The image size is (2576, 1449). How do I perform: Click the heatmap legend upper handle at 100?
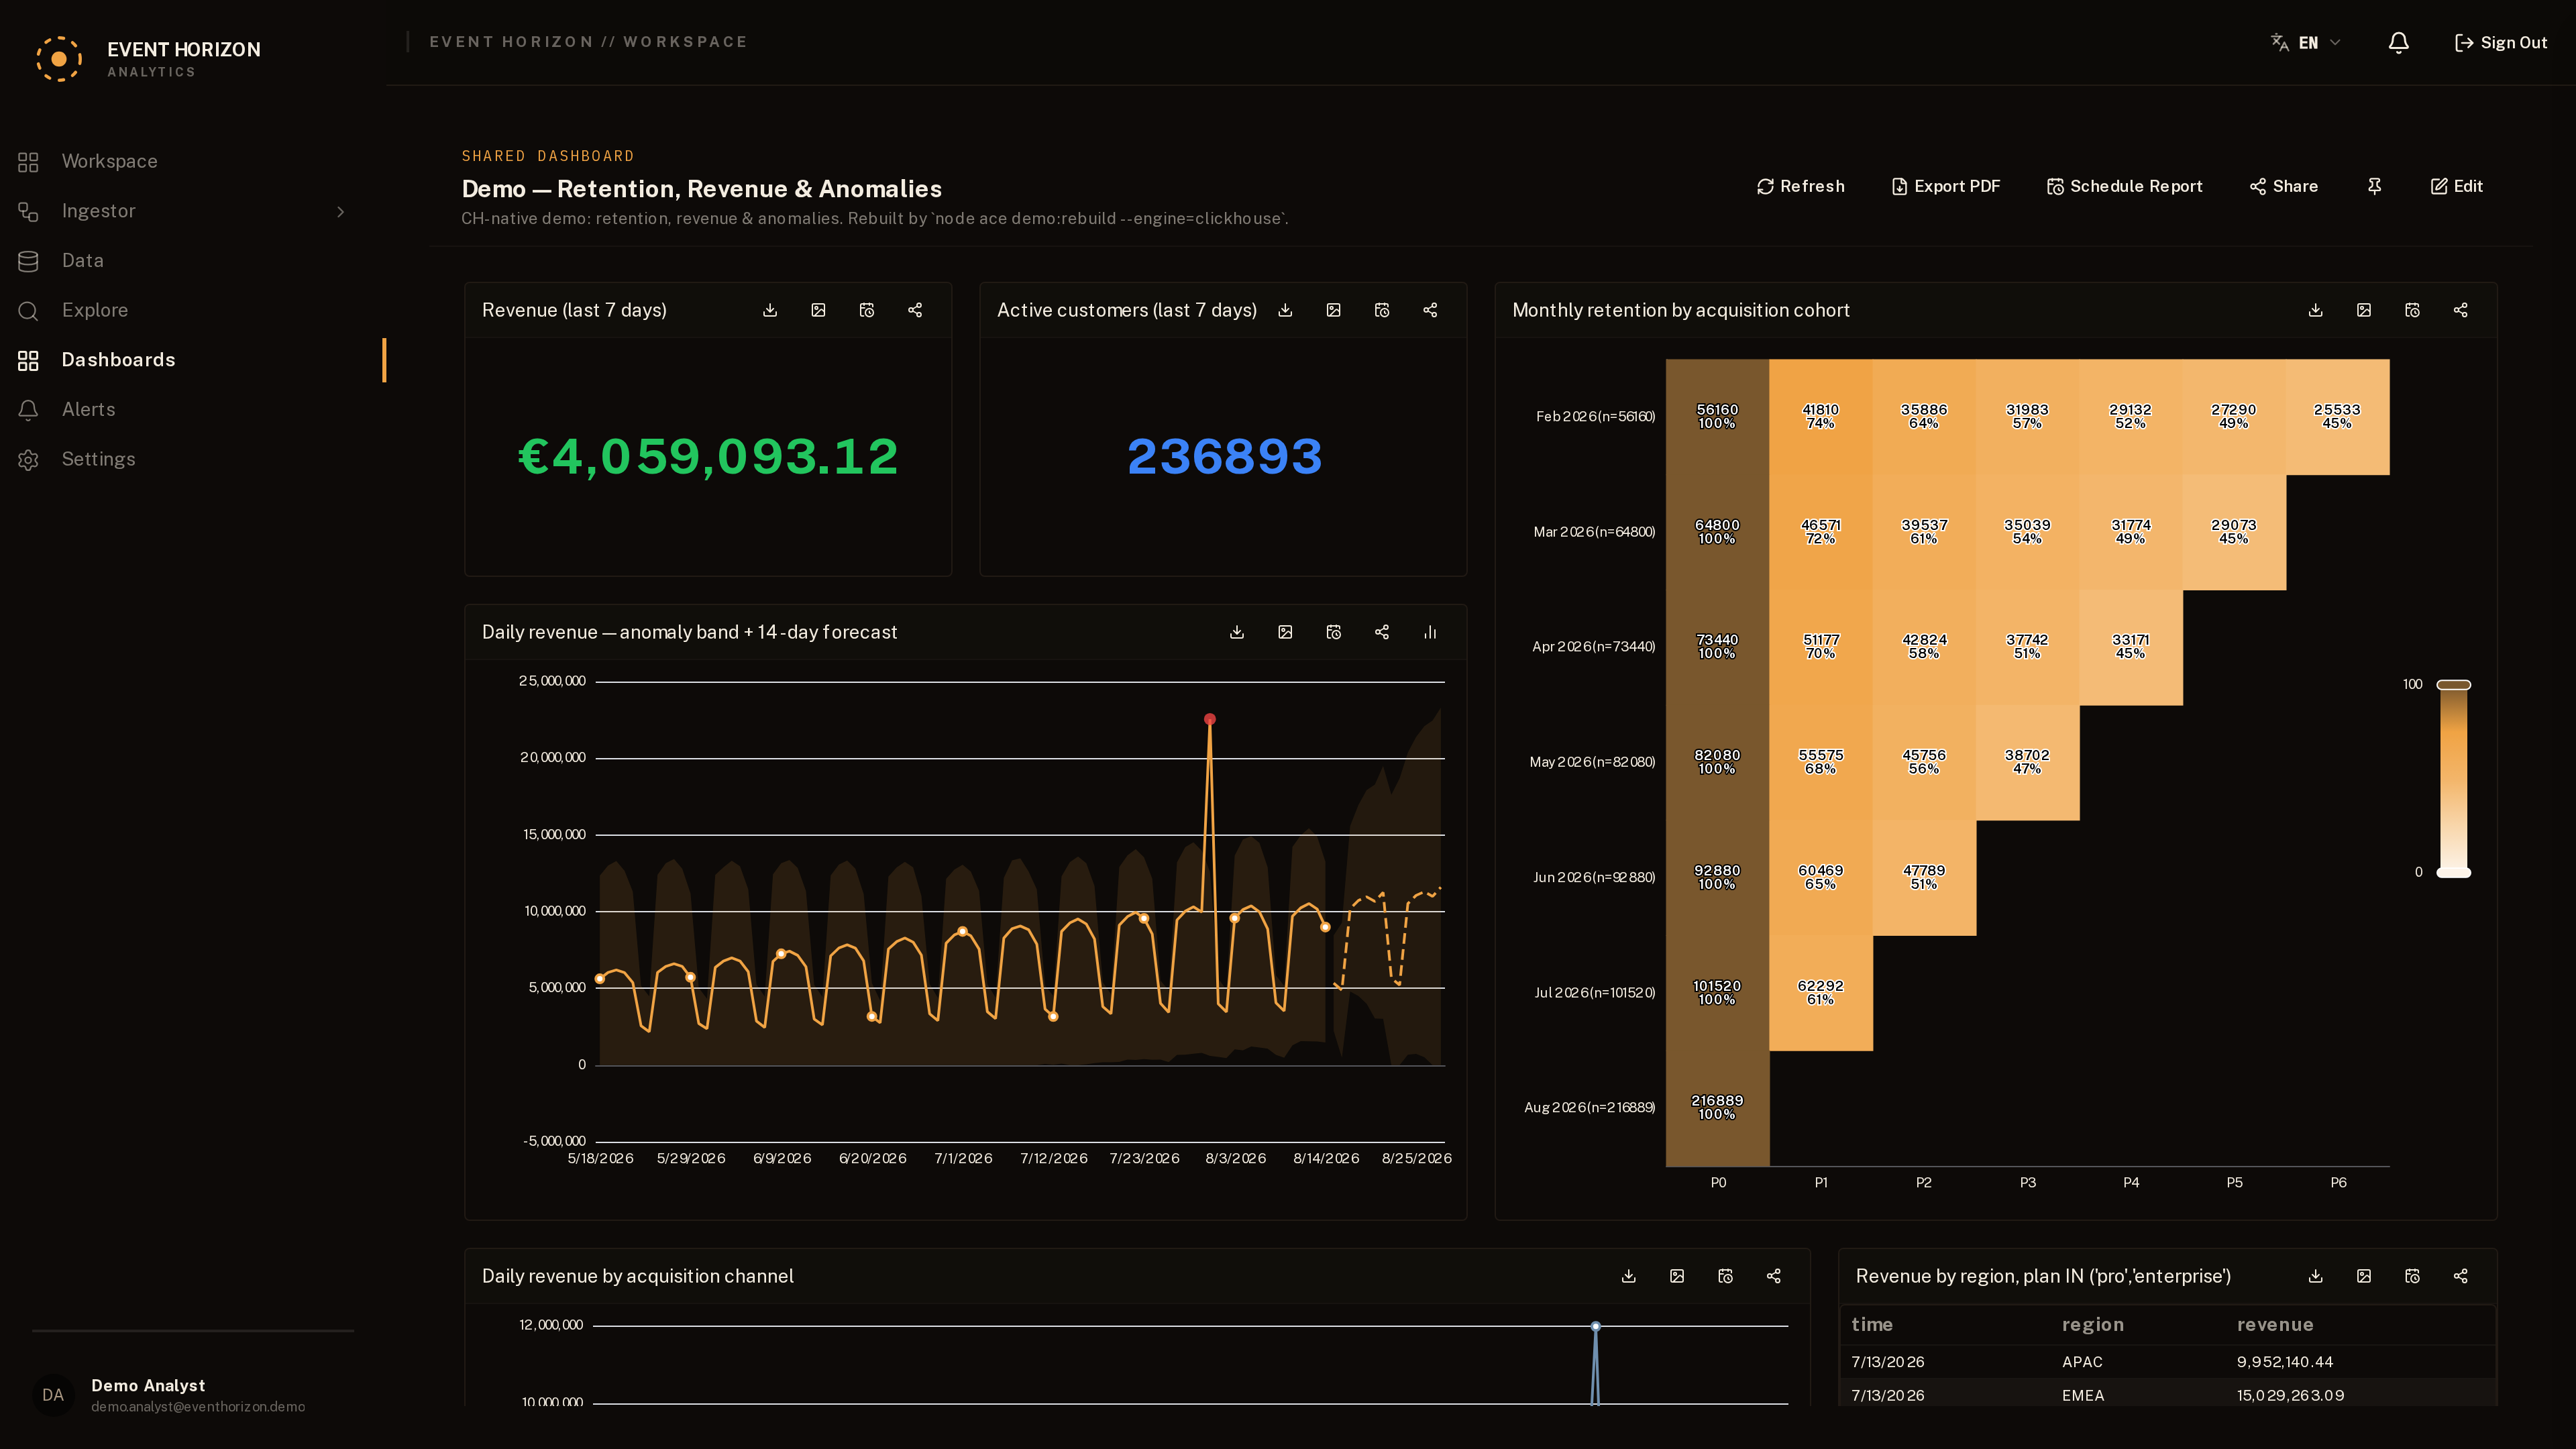2454,685
